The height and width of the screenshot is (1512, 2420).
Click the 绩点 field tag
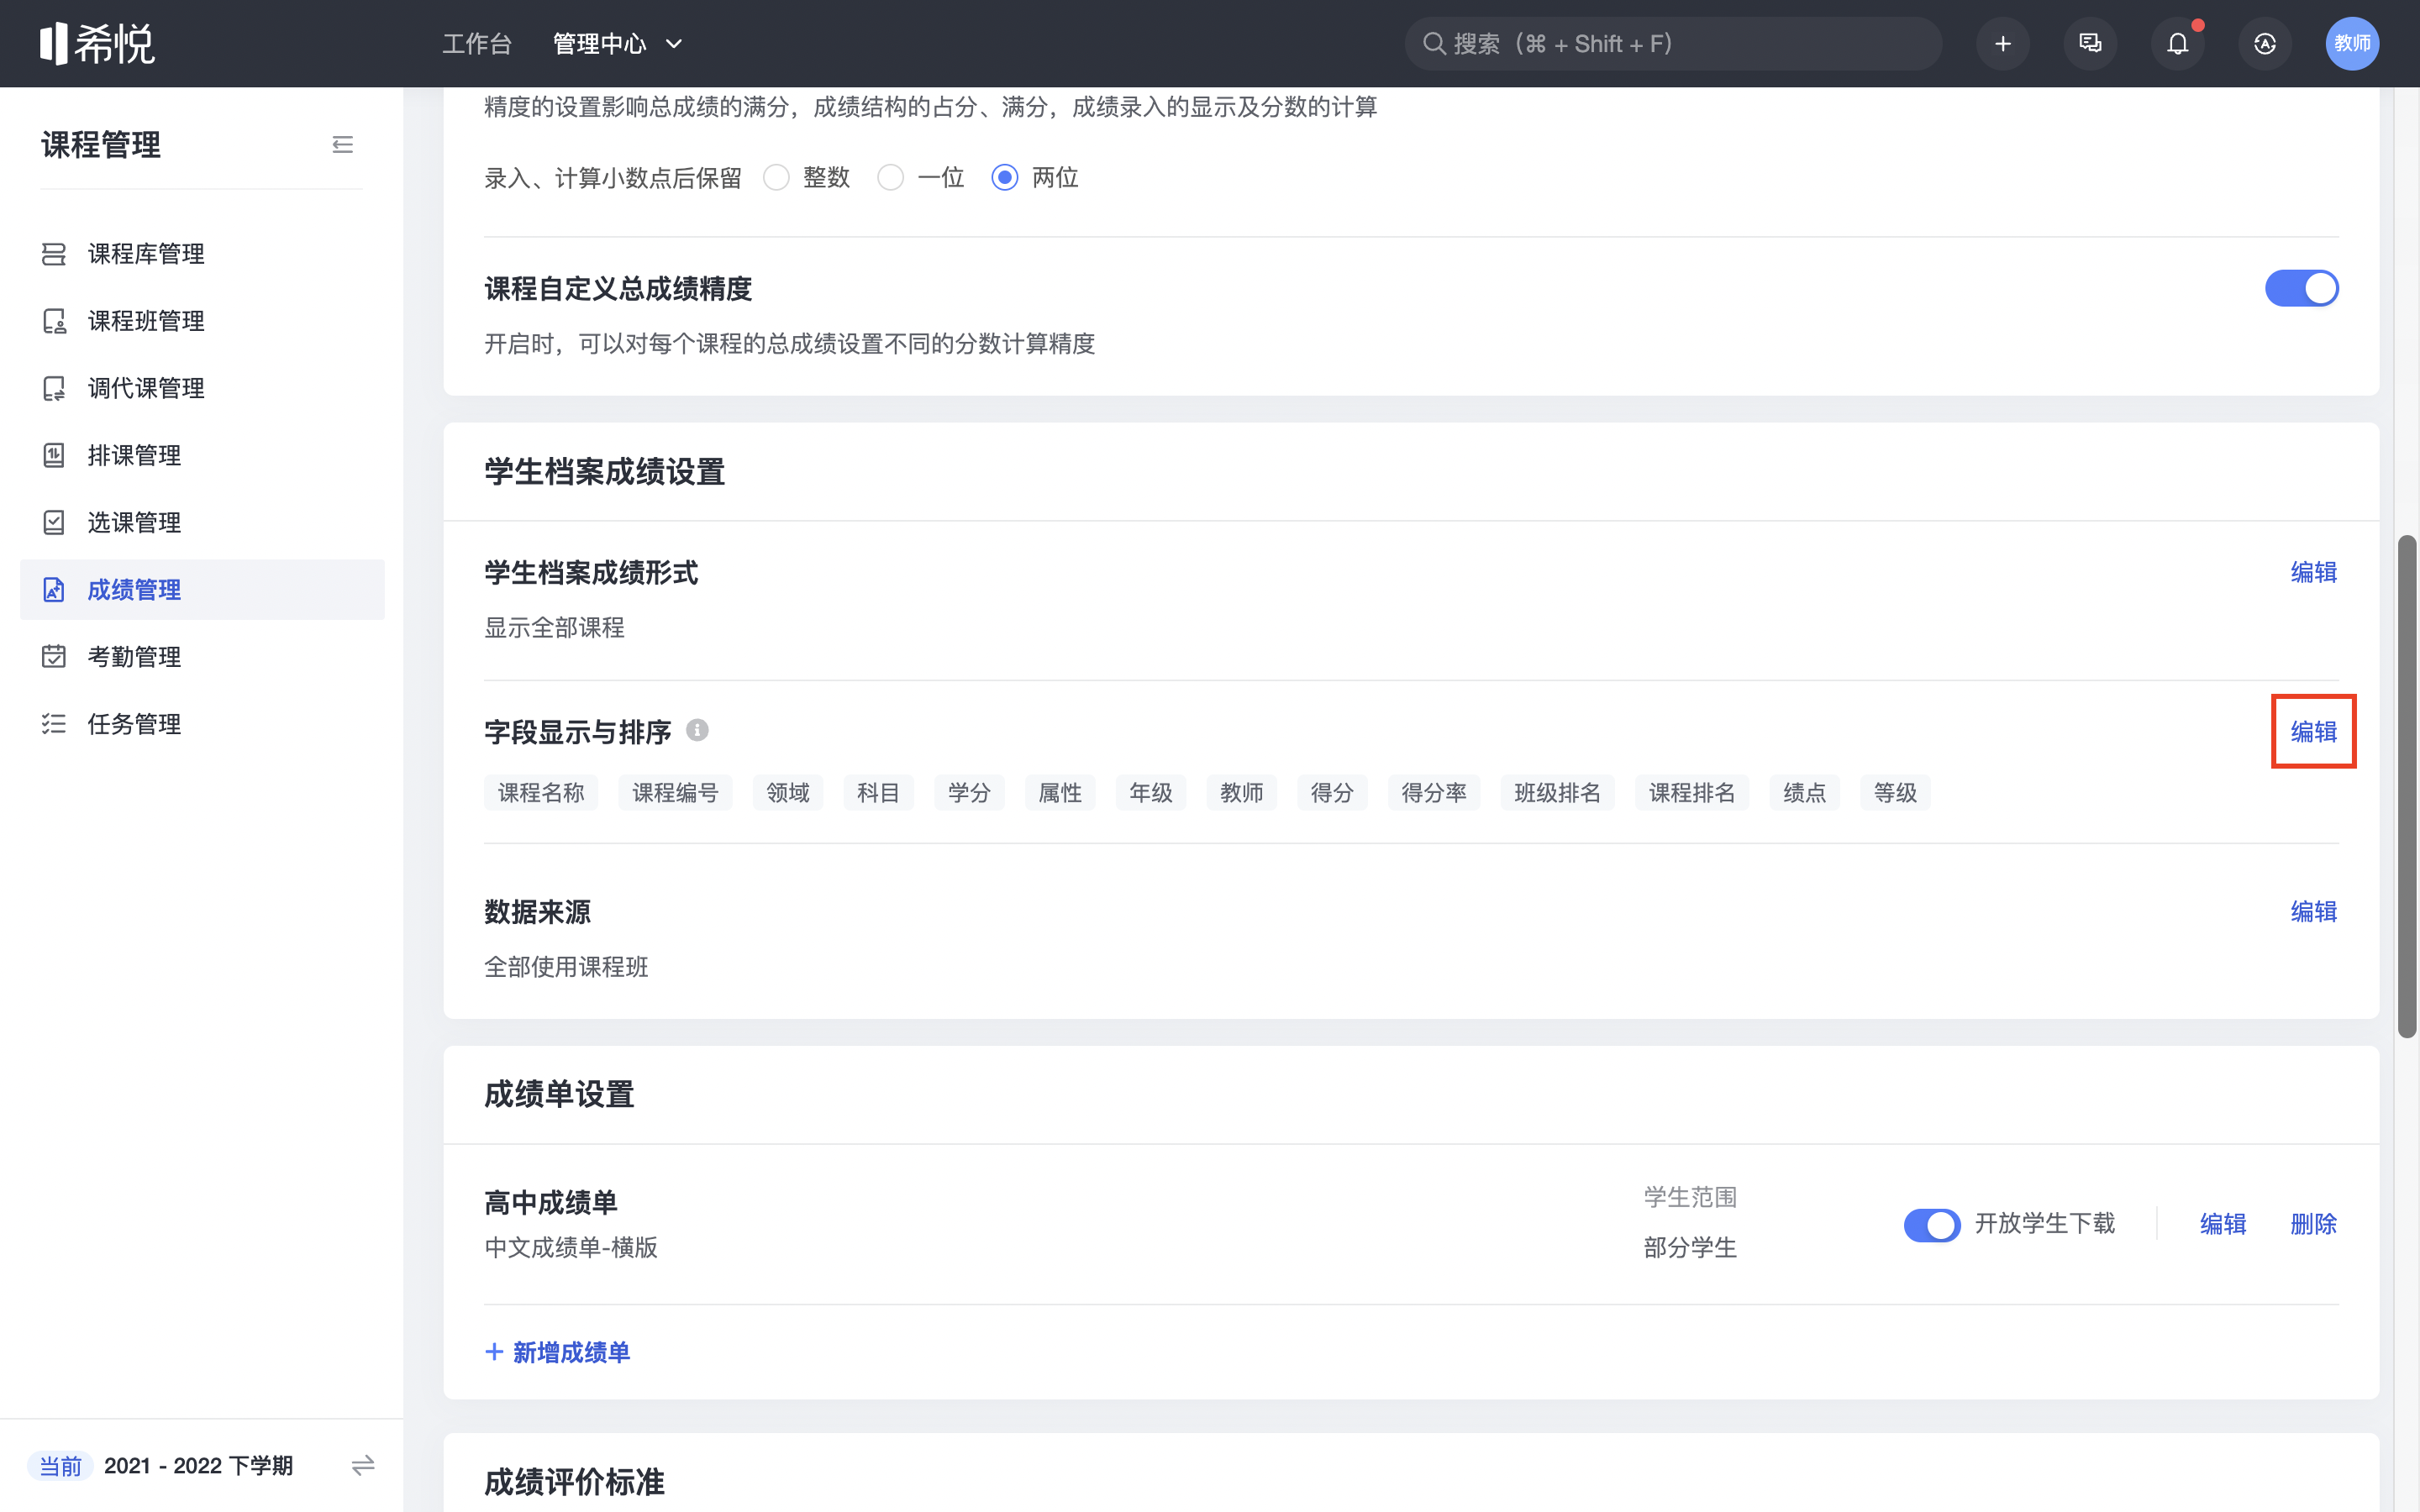[x=1805, y=793]
